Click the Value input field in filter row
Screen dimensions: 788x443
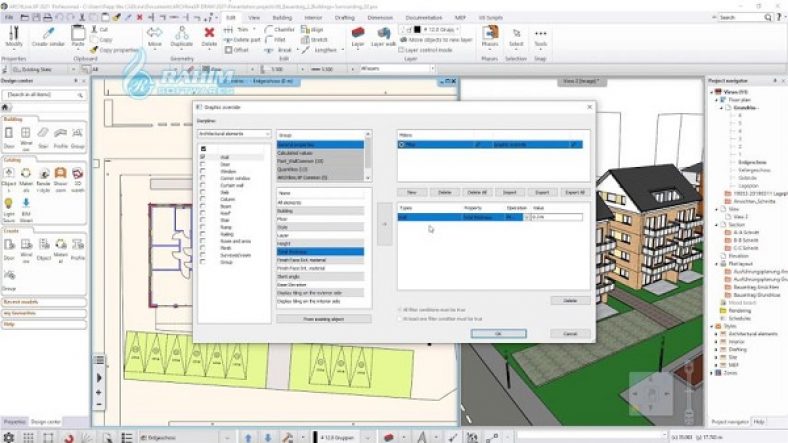(556, 216)
